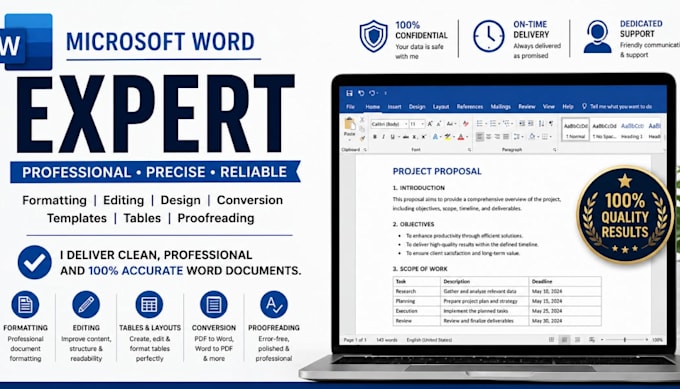Open the Insert ribbon tab
680x389 pixels.
click(x=394, y=107)
